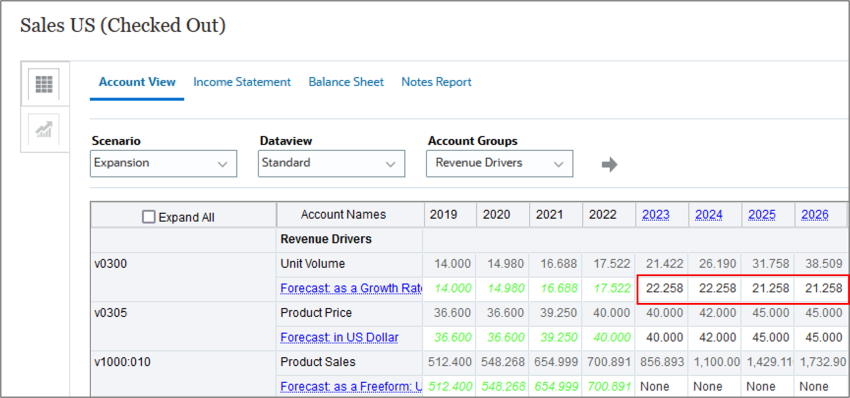Switch to the Balance Sheet tab

(x=346, y=82)
